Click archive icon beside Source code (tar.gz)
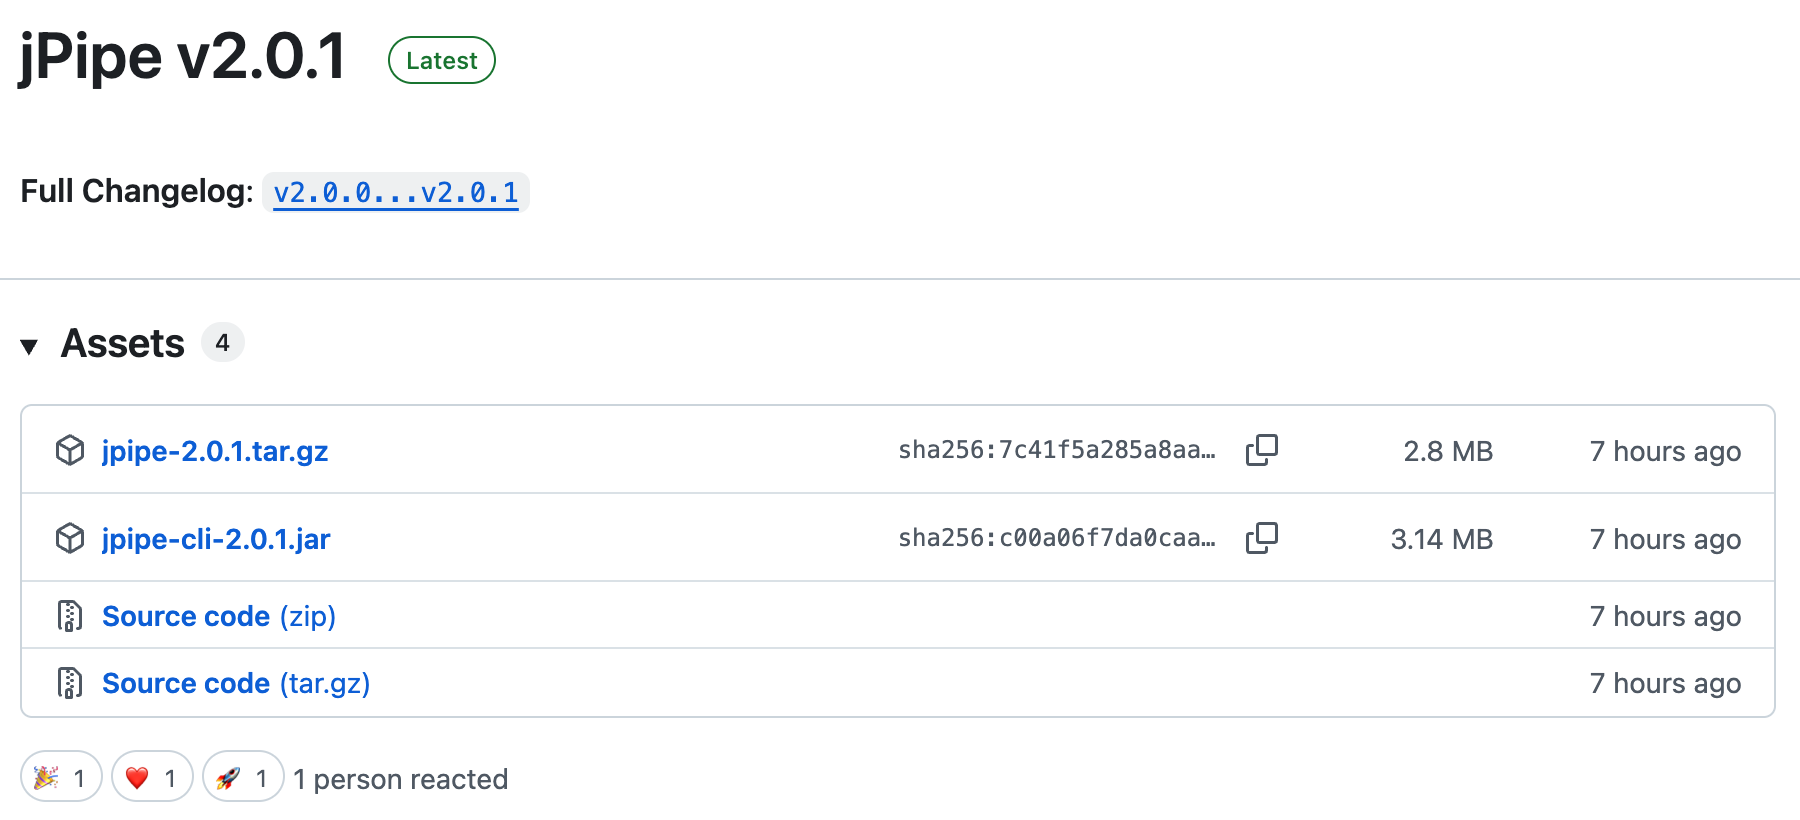 point(70,683)
